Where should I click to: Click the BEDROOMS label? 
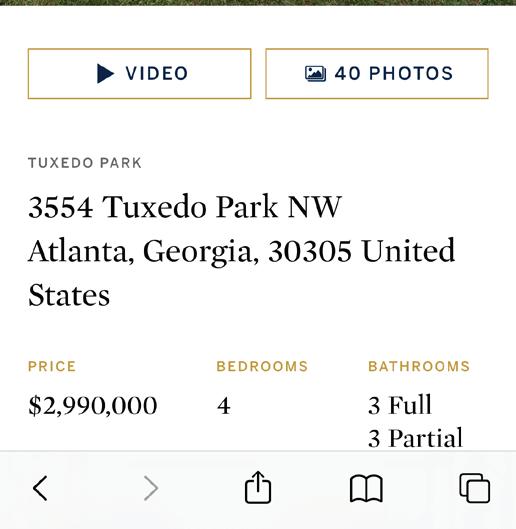point(262,366)
